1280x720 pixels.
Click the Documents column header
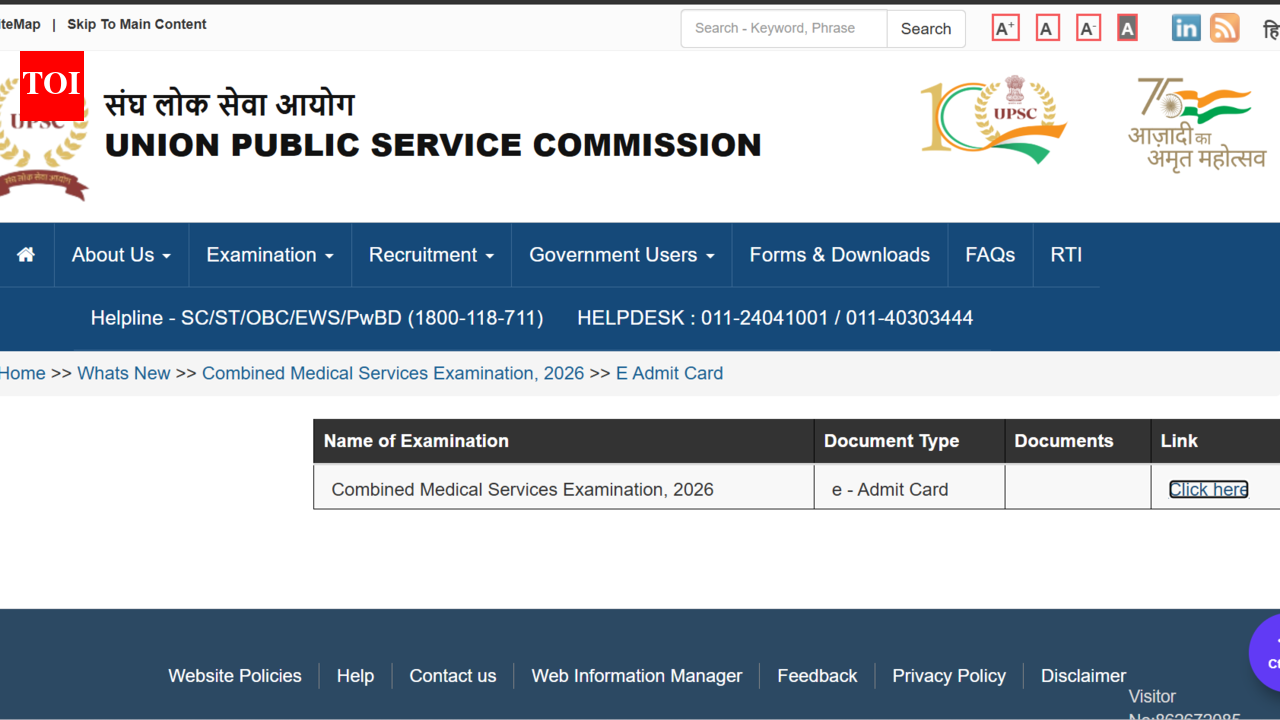point(1077,441)
